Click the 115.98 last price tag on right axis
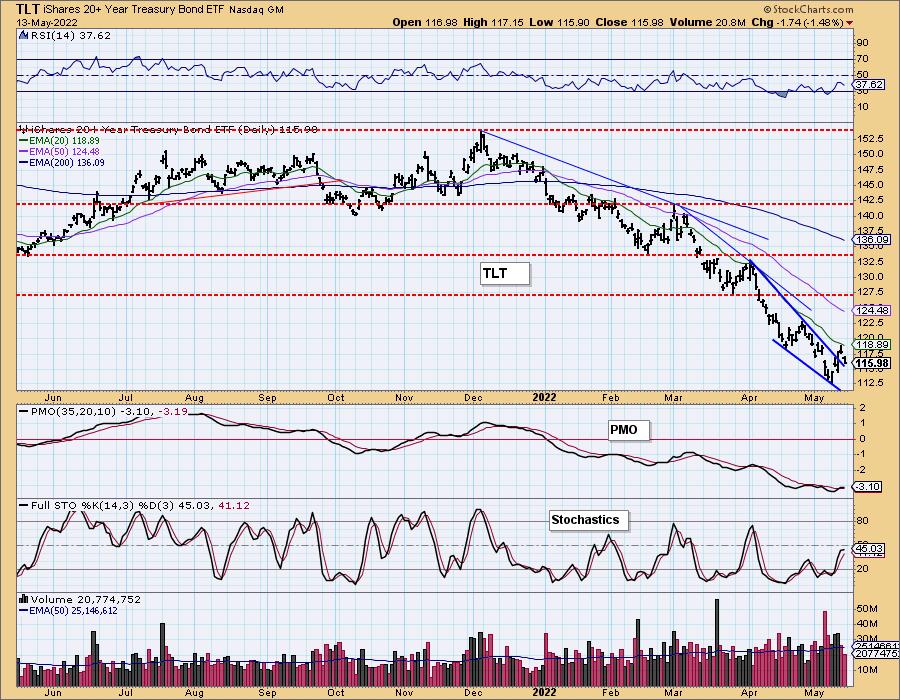The width and height of the screenshot is (900, 700). click(x=872, y=363)
